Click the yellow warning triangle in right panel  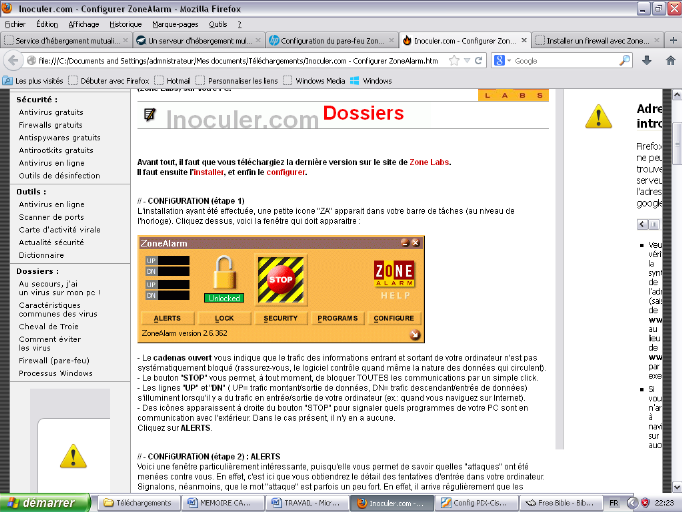pos(598,117)
